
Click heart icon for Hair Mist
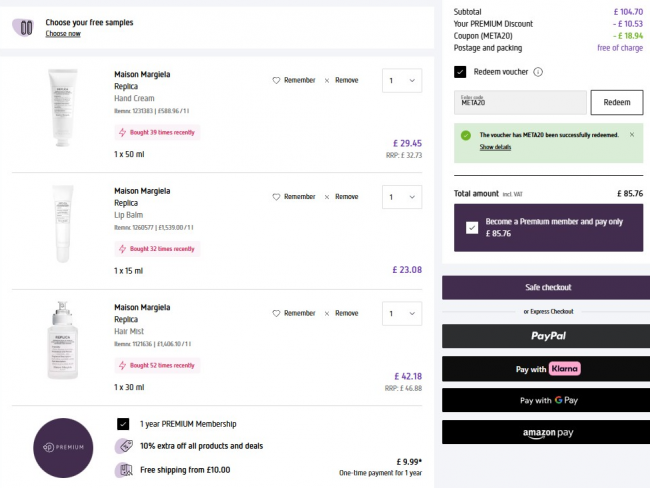tap(277, 313)
